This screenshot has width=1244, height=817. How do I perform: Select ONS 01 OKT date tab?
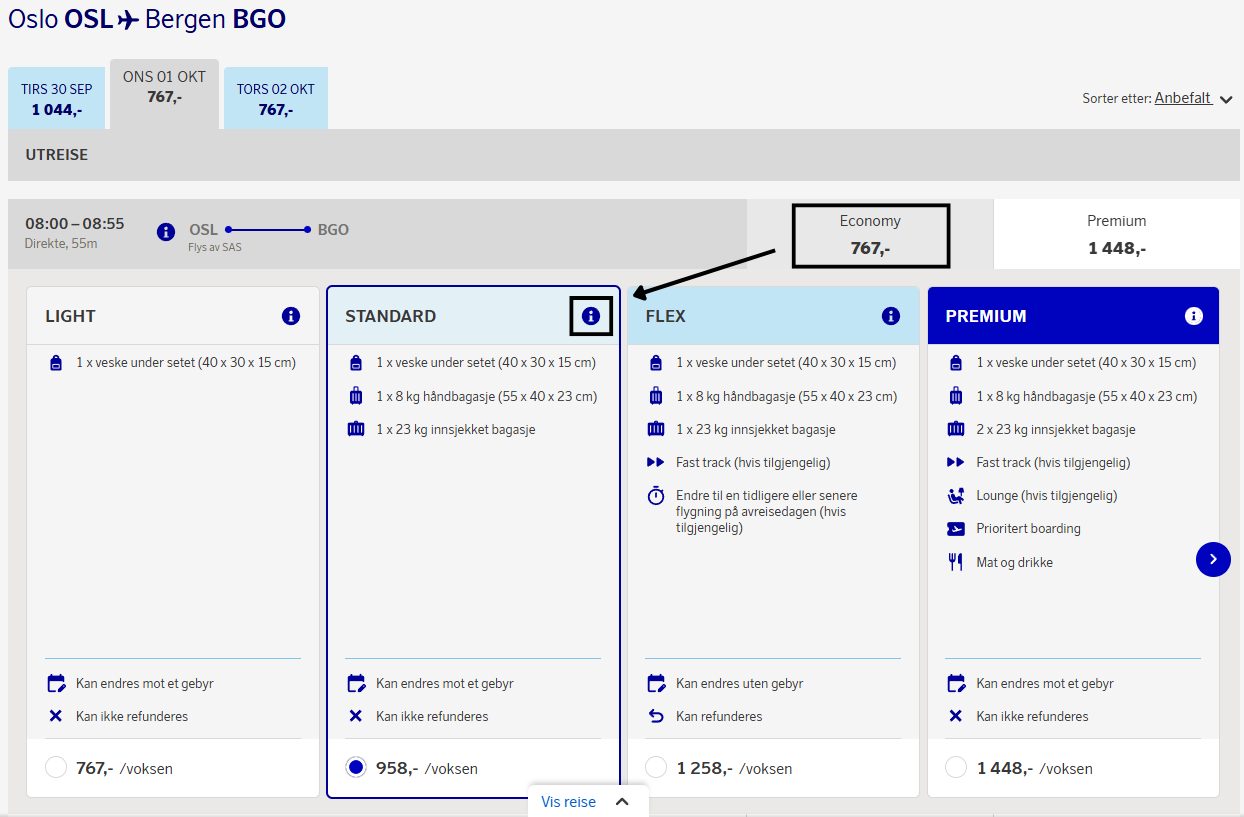coord(164,94)
